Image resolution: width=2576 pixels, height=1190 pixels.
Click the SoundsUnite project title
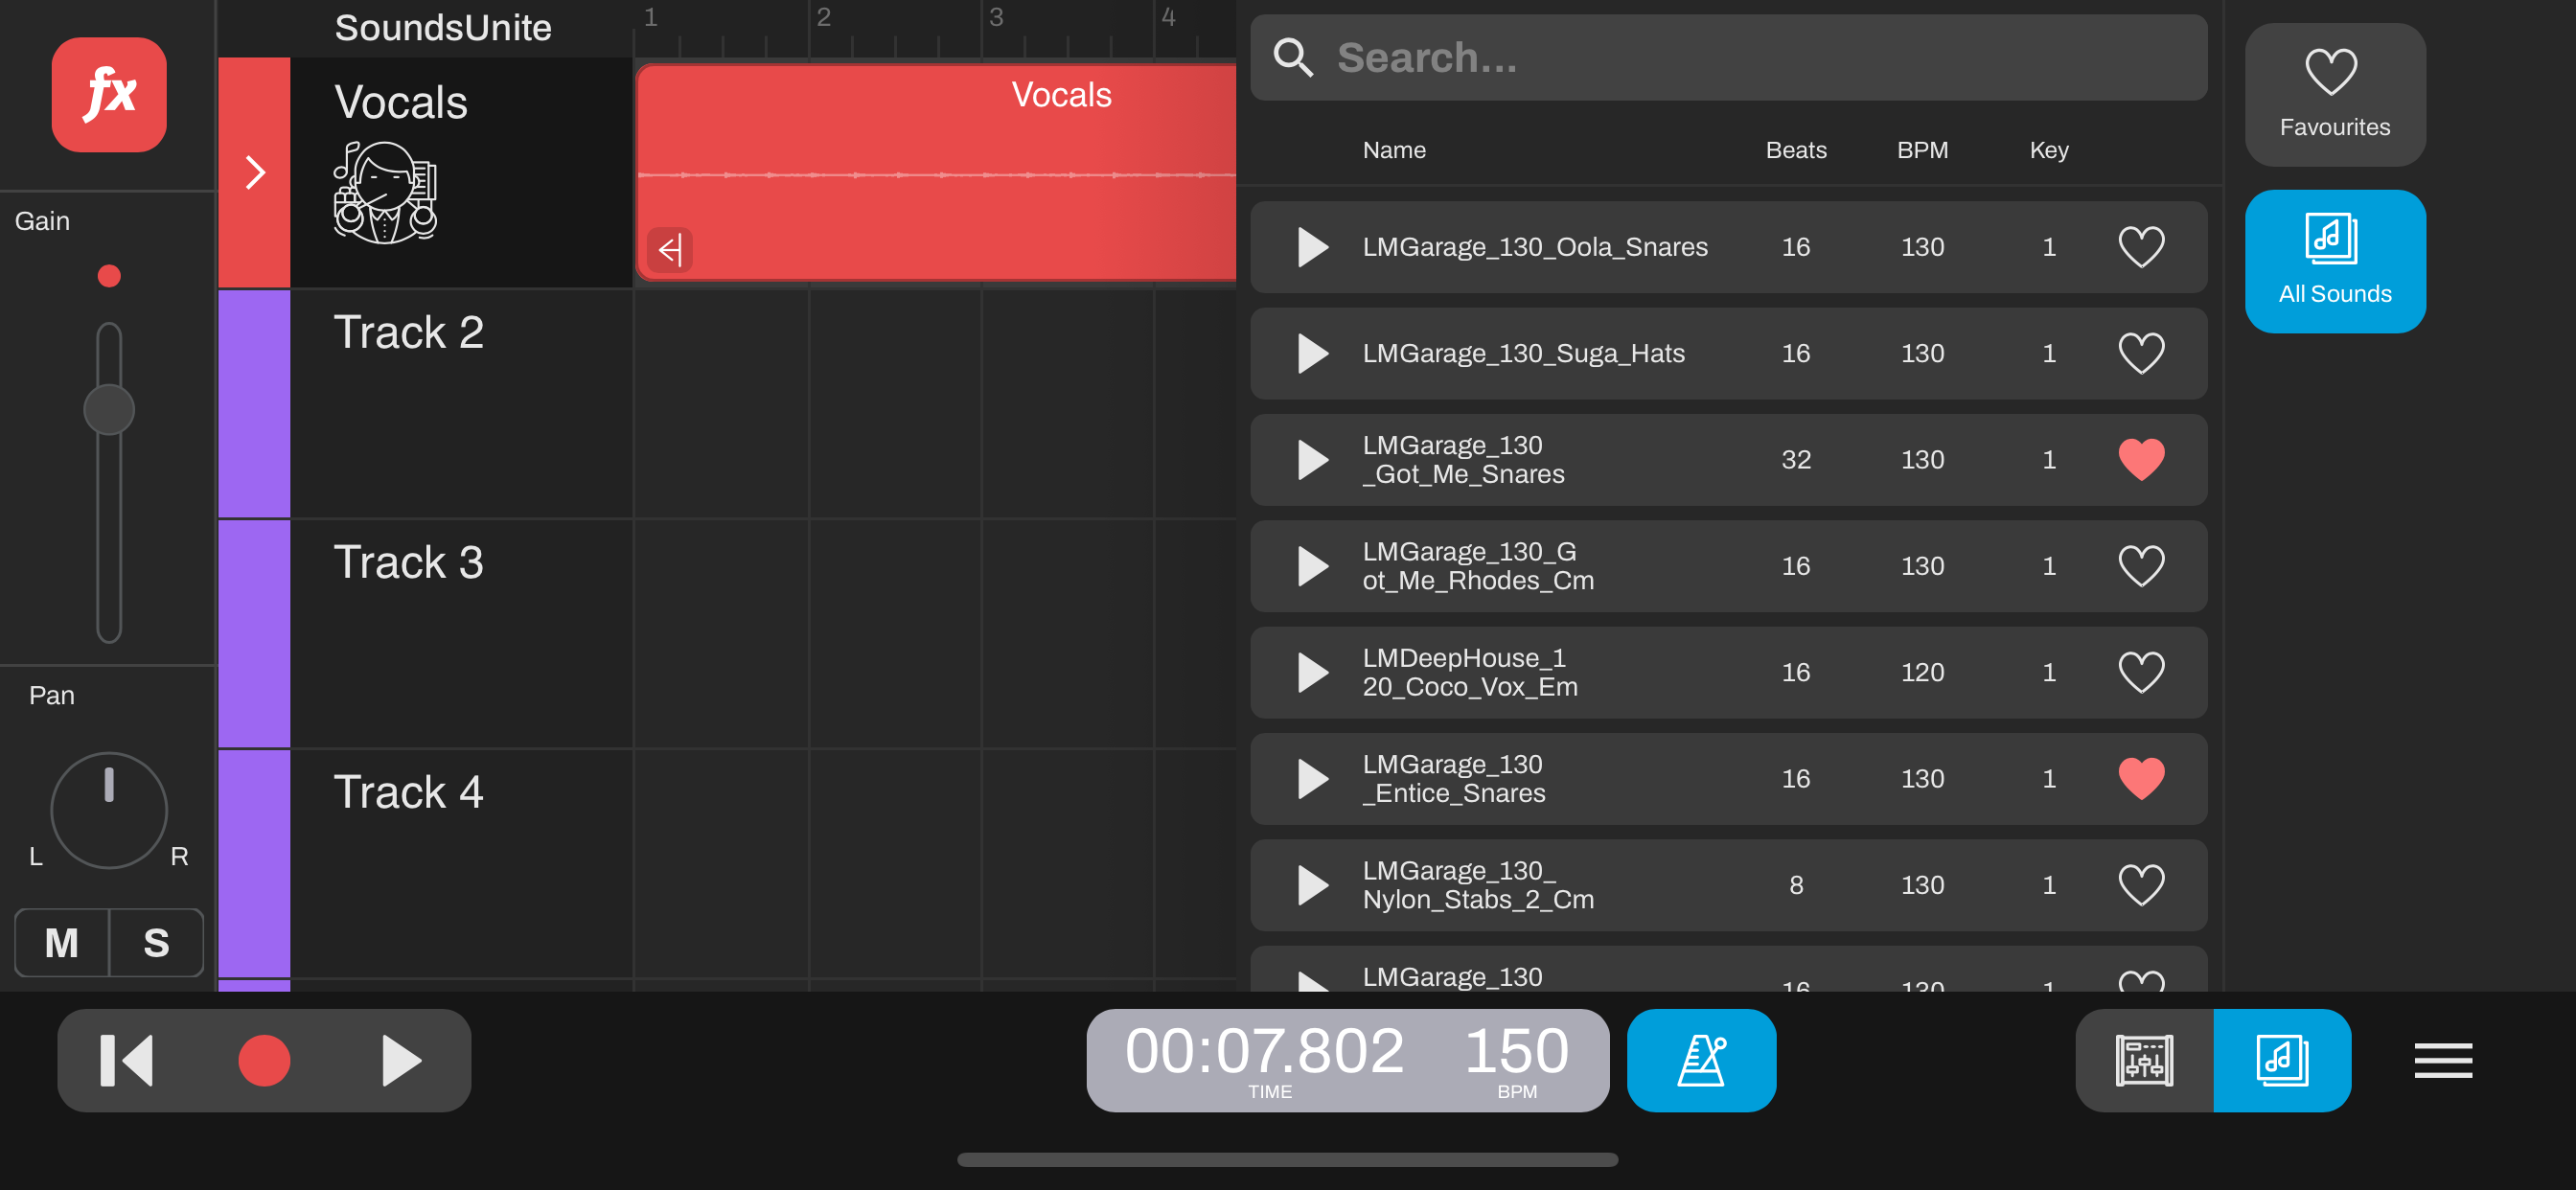pyautogui.click(x=443, y=28)
